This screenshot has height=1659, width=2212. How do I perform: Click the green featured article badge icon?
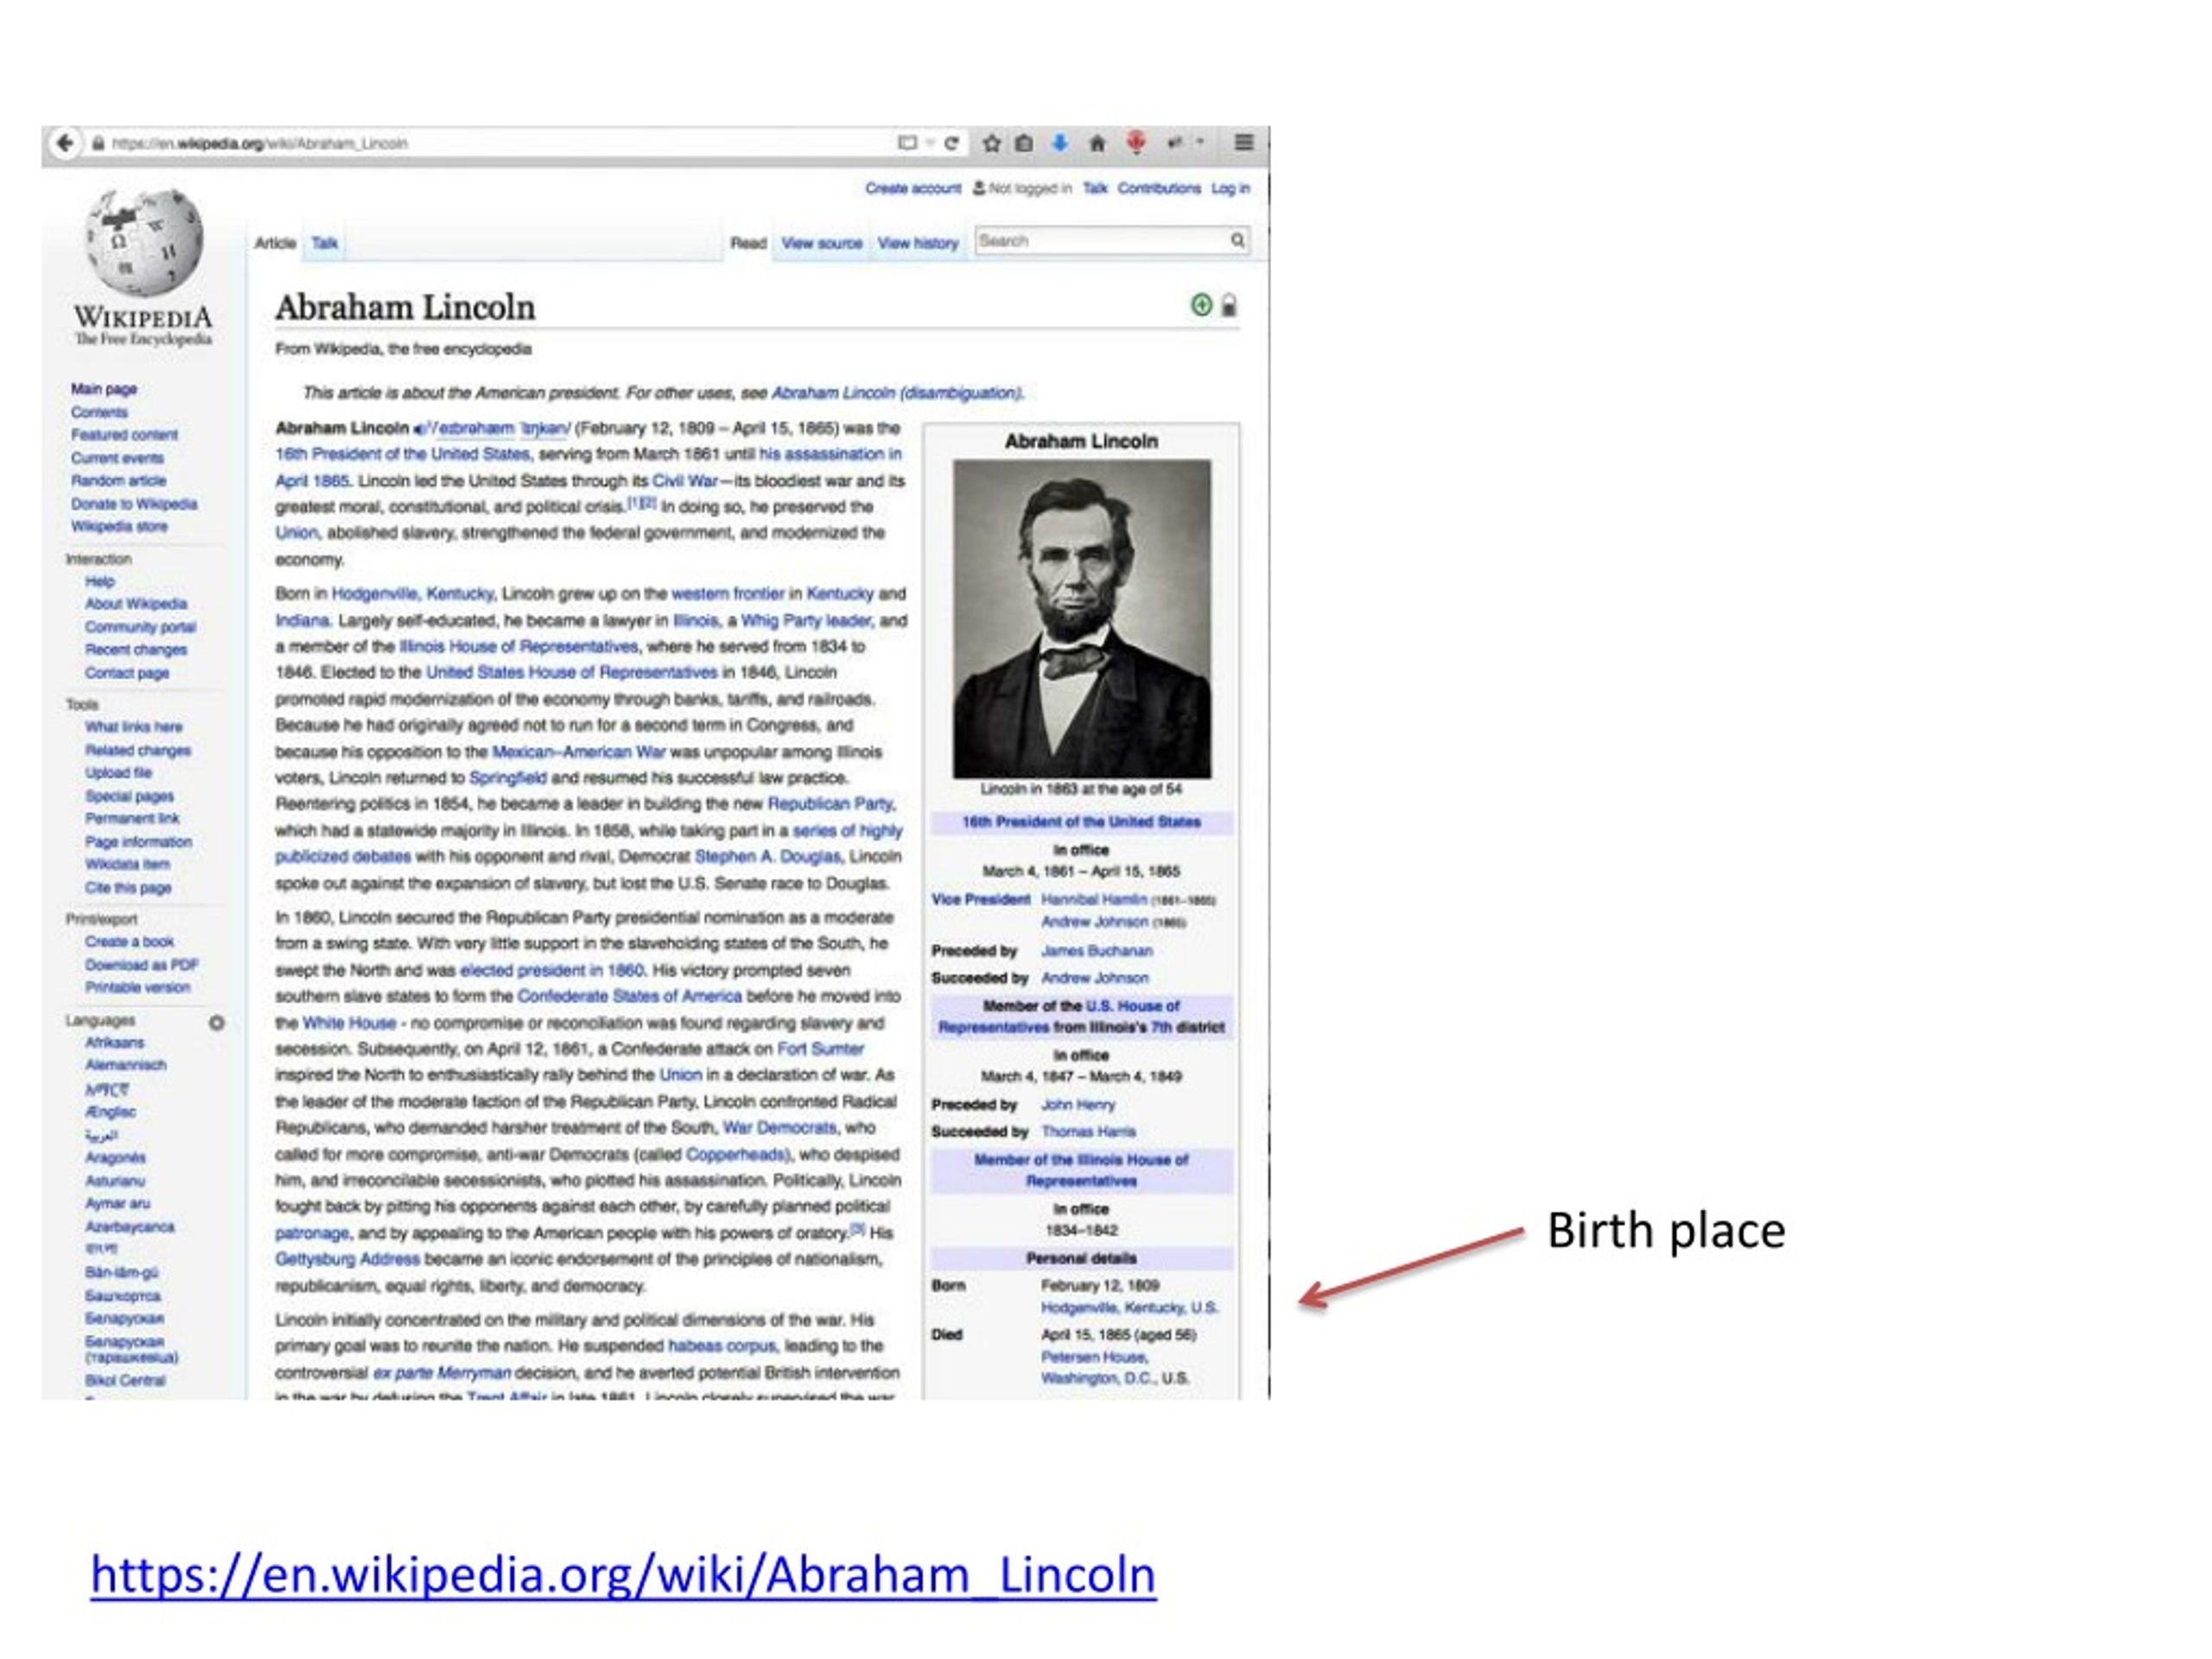pyautogui.click(x=1201, y=305)
